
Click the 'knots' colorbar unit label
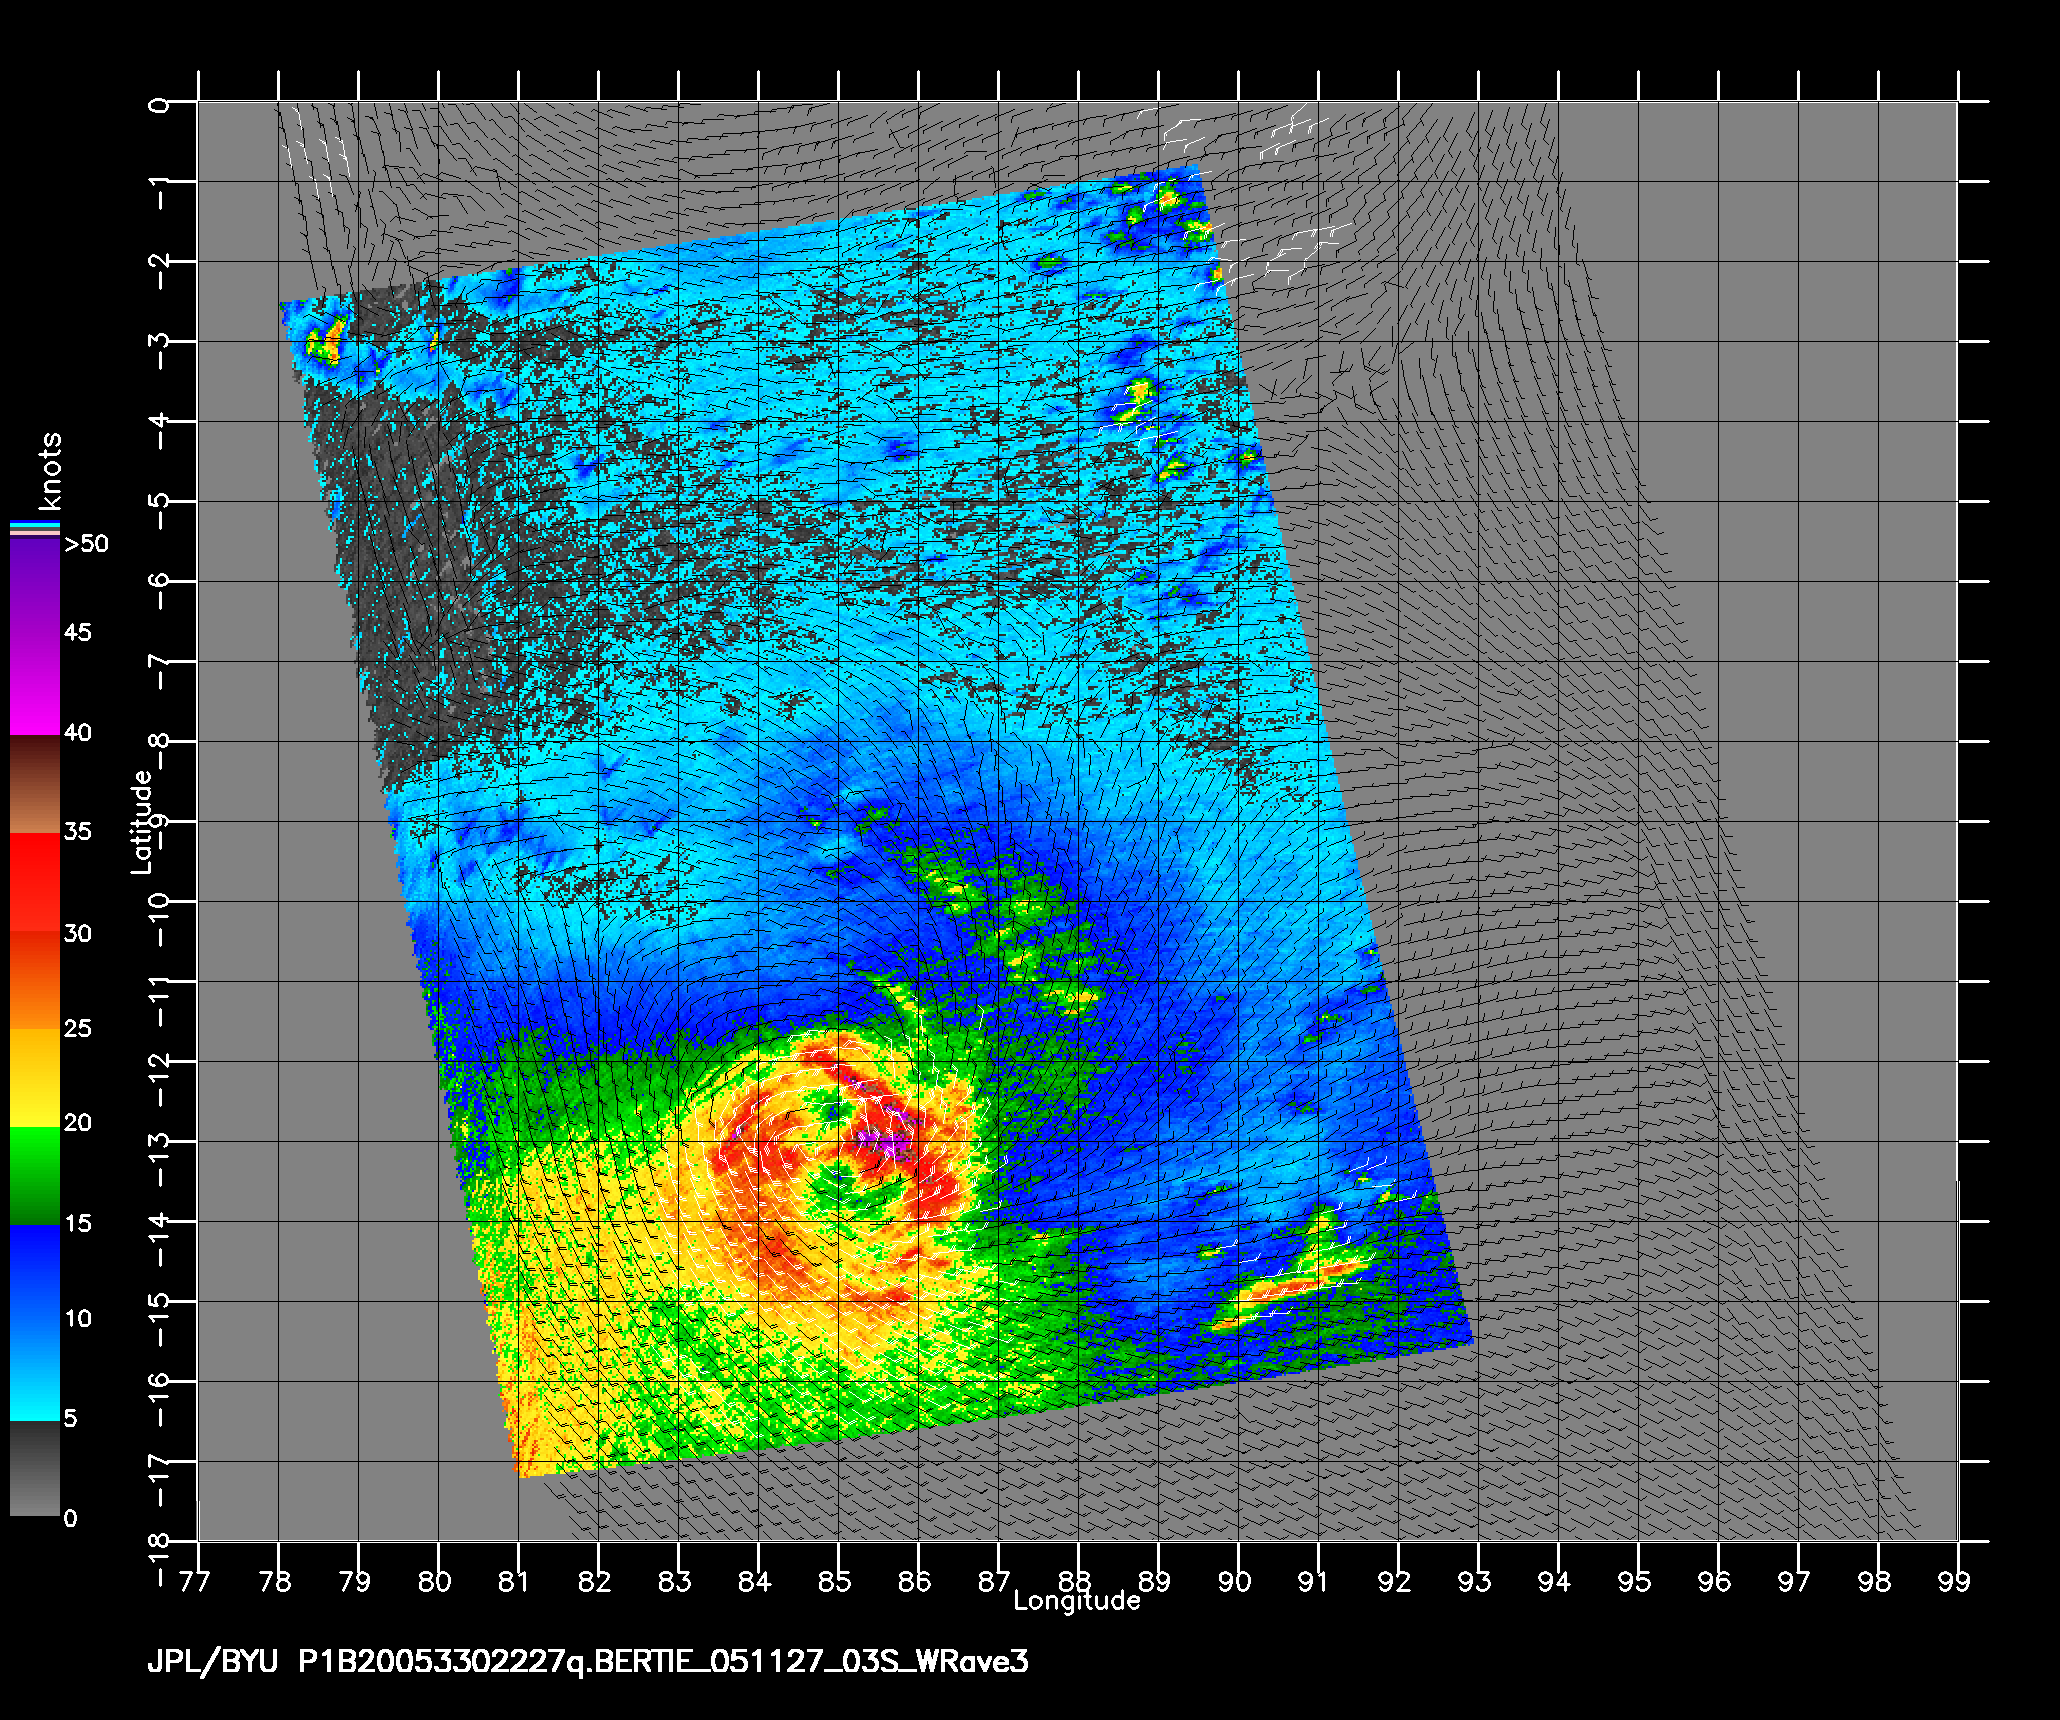(50, 471)
